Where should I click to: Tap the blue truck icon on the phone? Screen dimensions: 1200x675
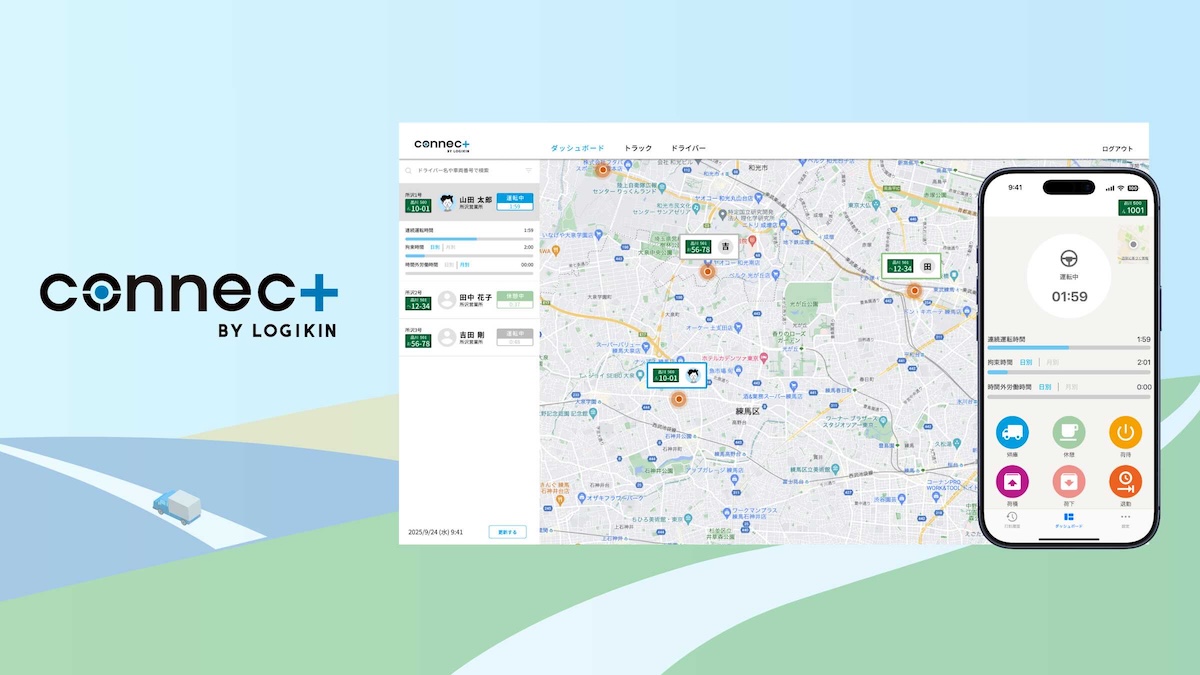[x=1012, y=433]
